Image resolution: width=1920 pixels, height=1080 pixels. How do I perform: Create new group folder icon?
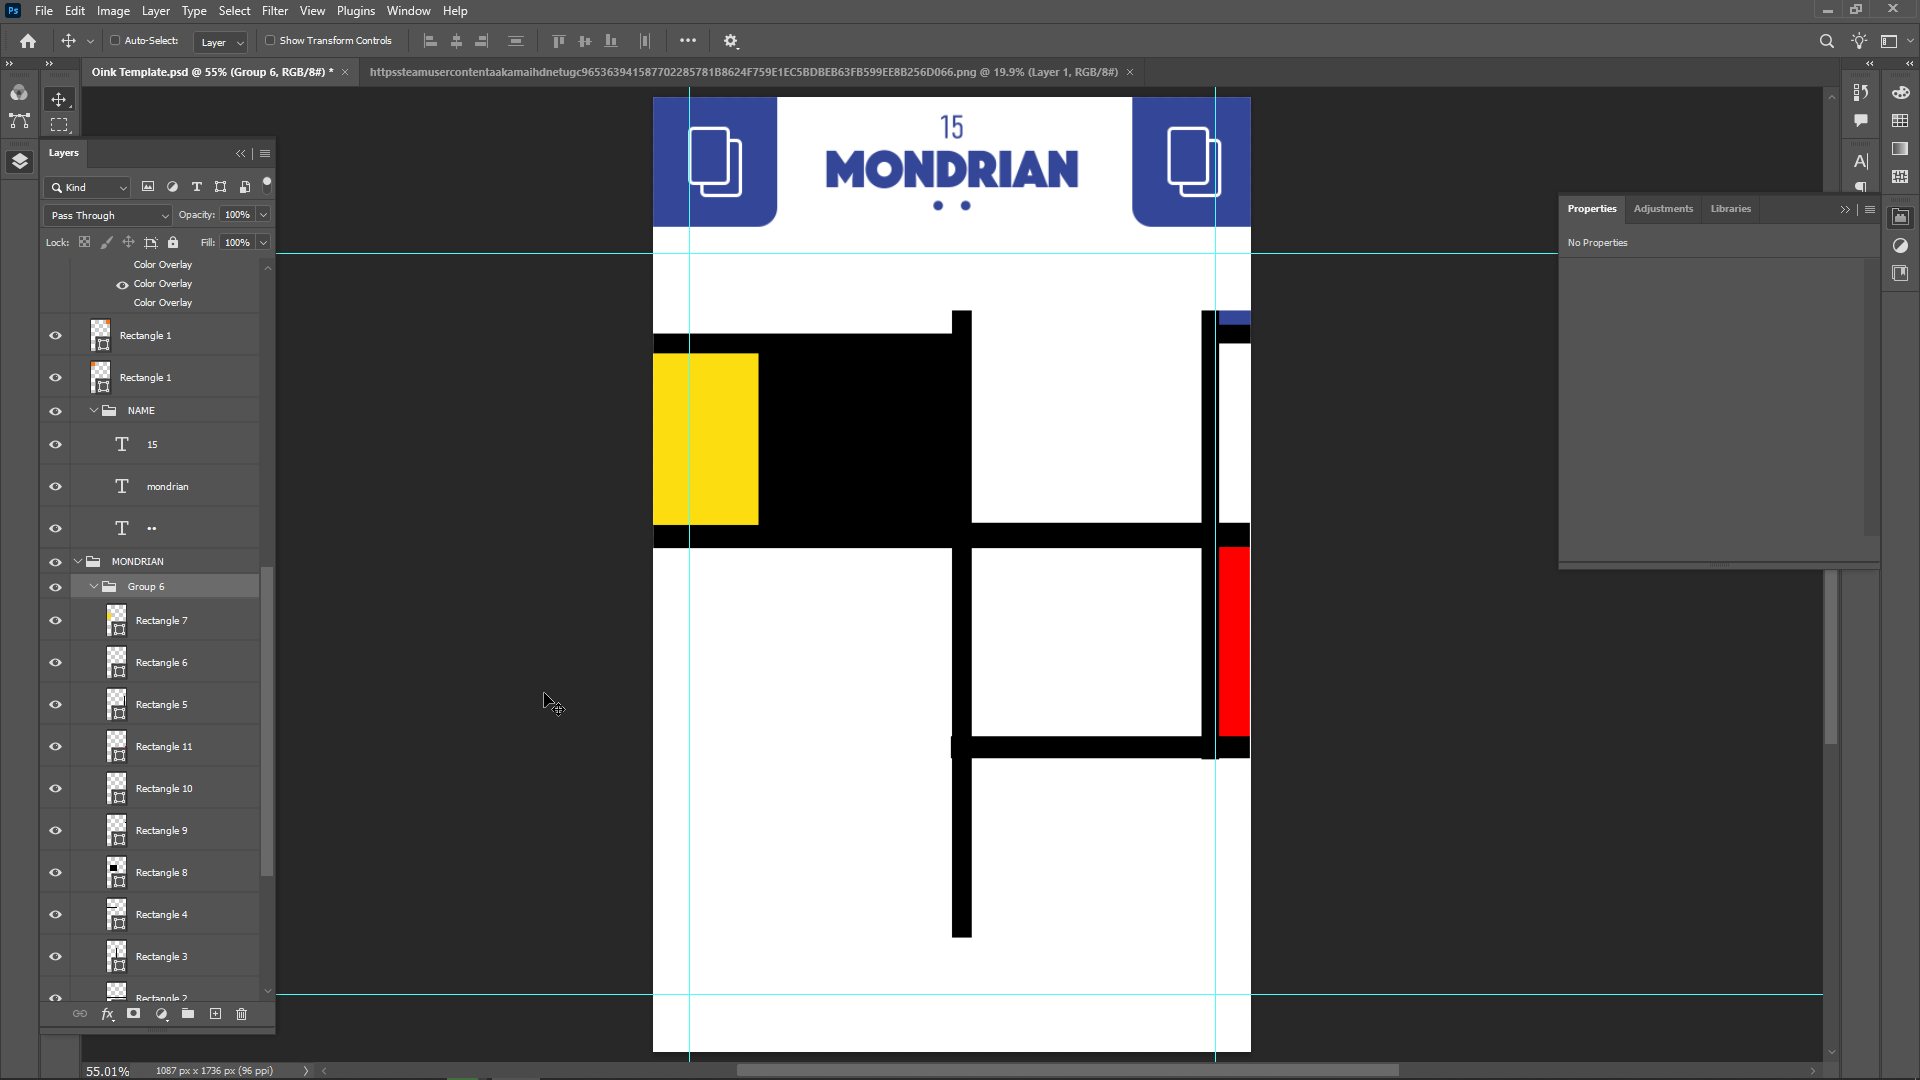point(188,1014)
